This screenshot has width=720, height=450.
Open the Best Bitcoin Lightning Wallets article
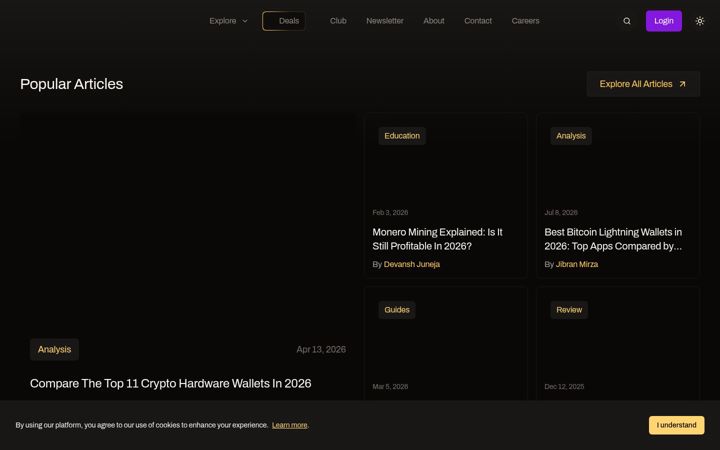click(613, 239)
